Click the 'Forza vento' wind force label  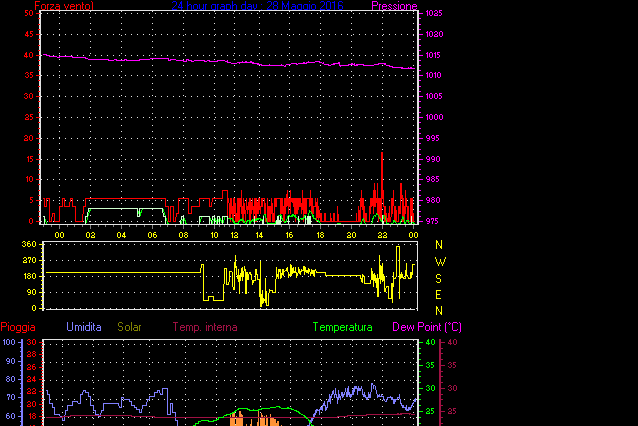(x=64, y=6)
